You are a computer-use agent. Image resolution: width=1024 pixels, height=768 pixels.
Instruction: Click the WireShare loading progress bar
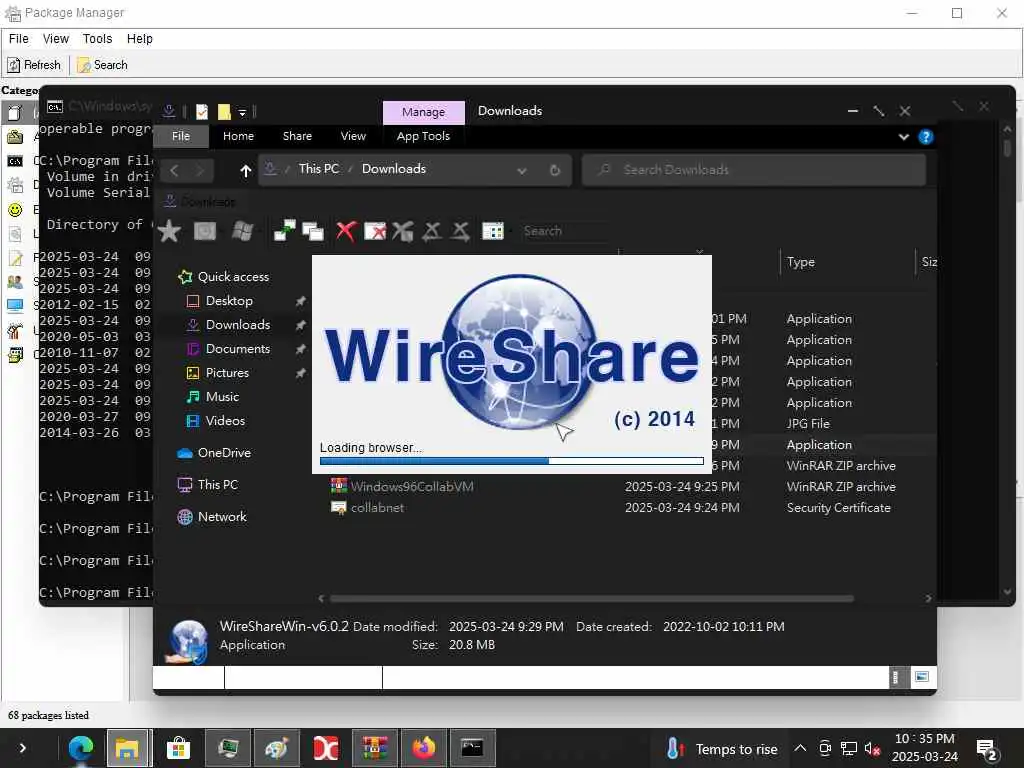(x=511, y=461)
